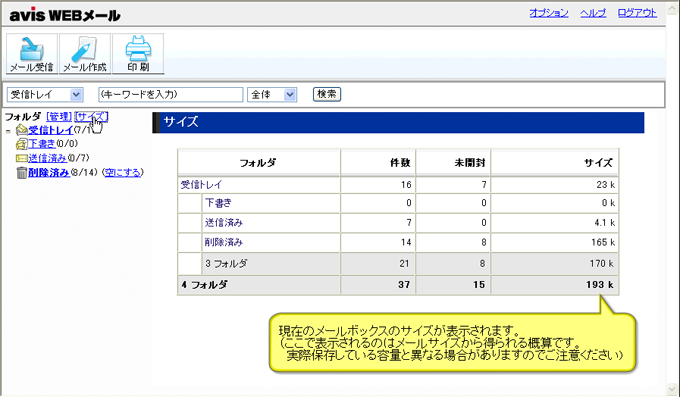Click 受信トレイ in the size table
This screenshot has width=680, height=397.
click(201, 185)
